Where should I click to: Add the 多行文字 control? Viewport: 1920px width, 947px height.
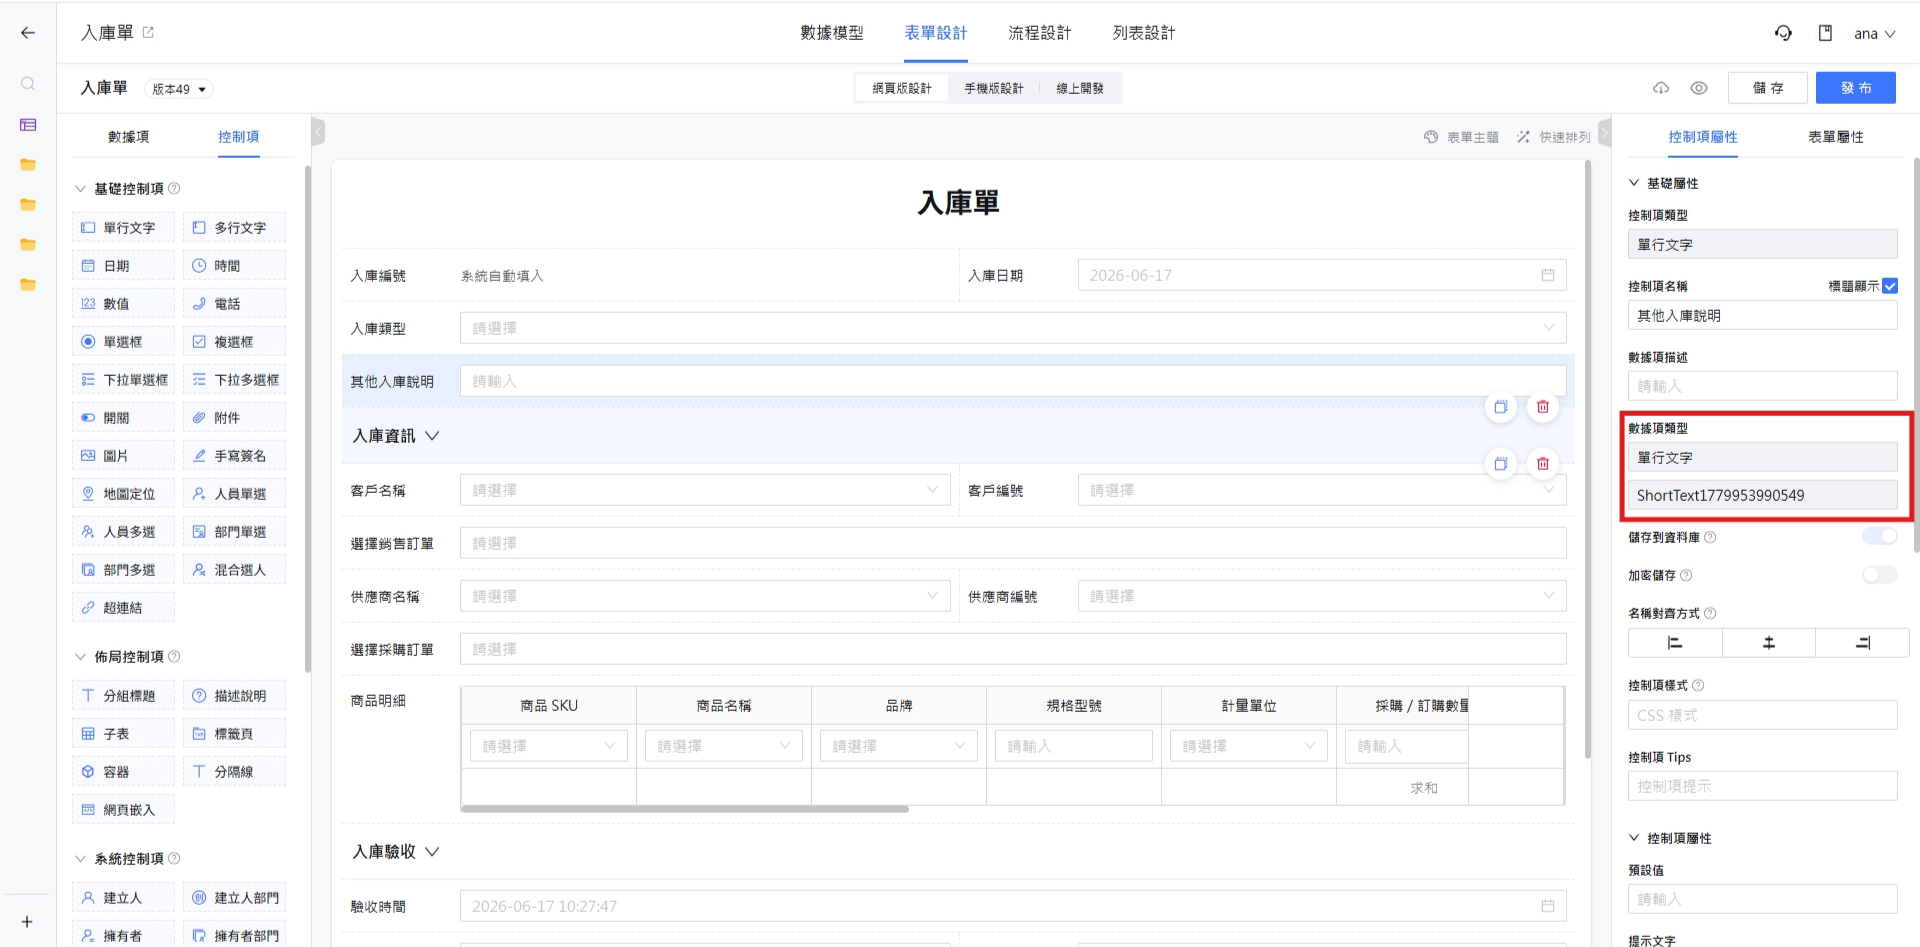tap(234, 227)
